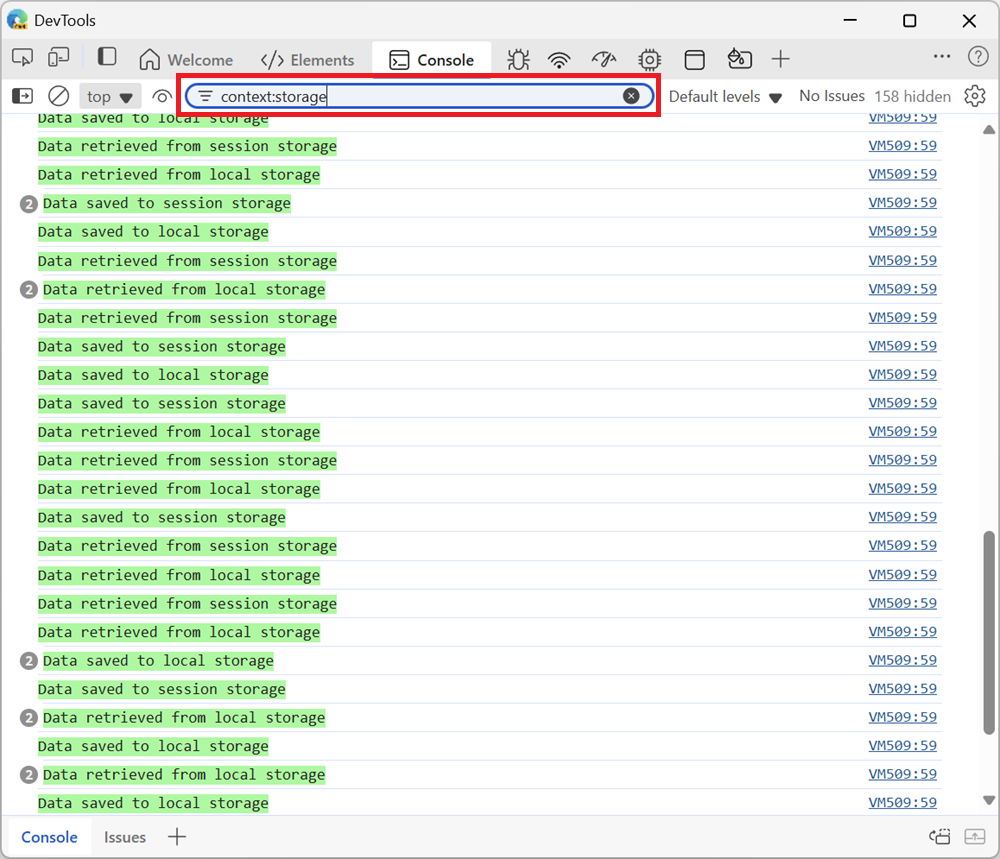This screenshot has height=859, width=1000.
Task: Open the first VM509:59 source link
Action: pos(903,117)
